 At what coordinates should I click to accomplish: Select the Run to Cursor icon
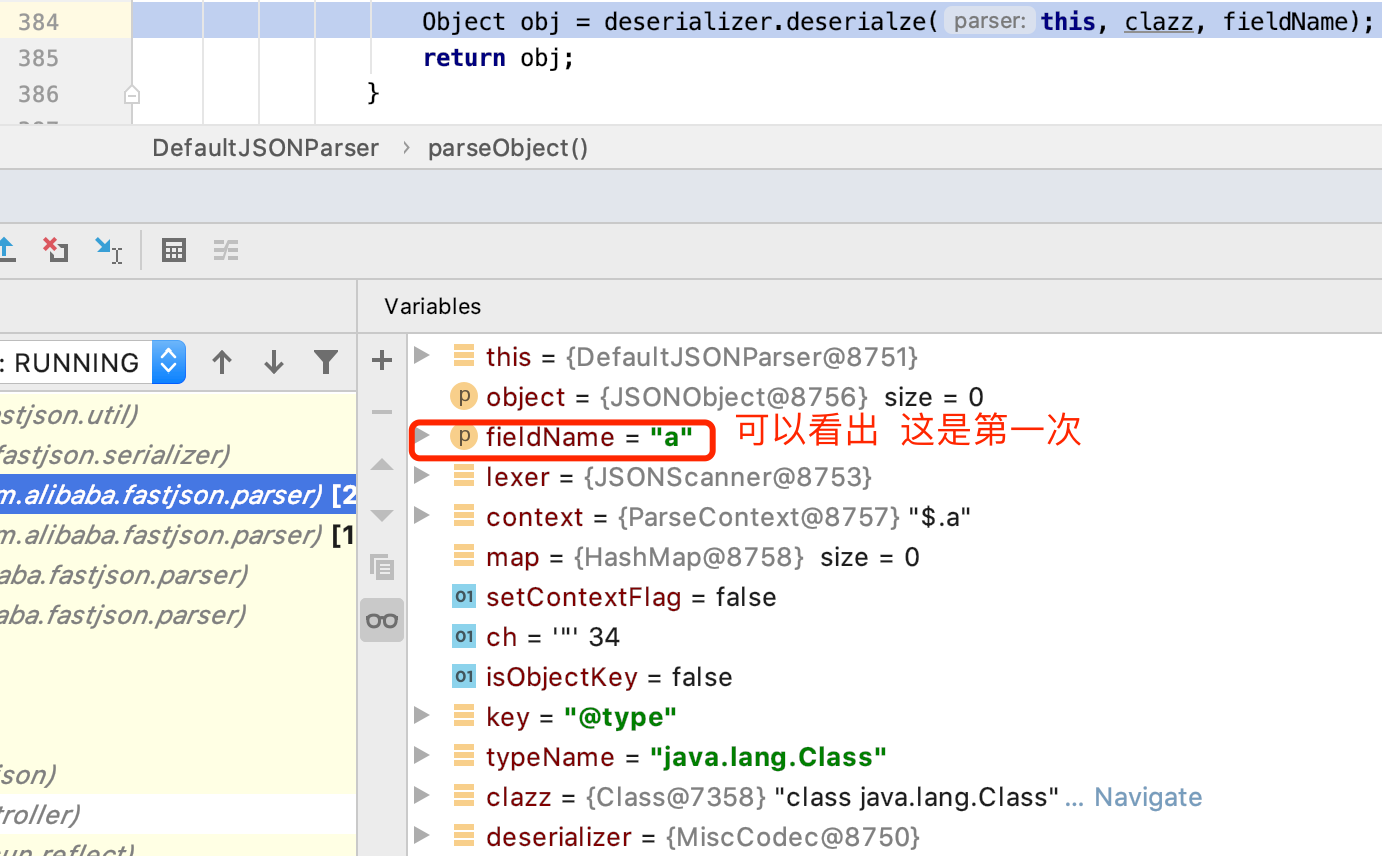(108, 250)
